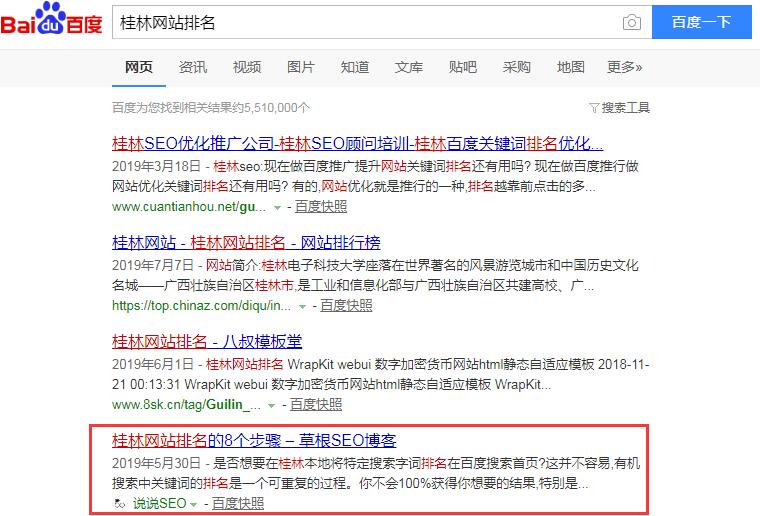Image resolution: width=760 pixels, height=516 pixels.
Task: Expand the 更多» tab menu
Action: [624, 67]
